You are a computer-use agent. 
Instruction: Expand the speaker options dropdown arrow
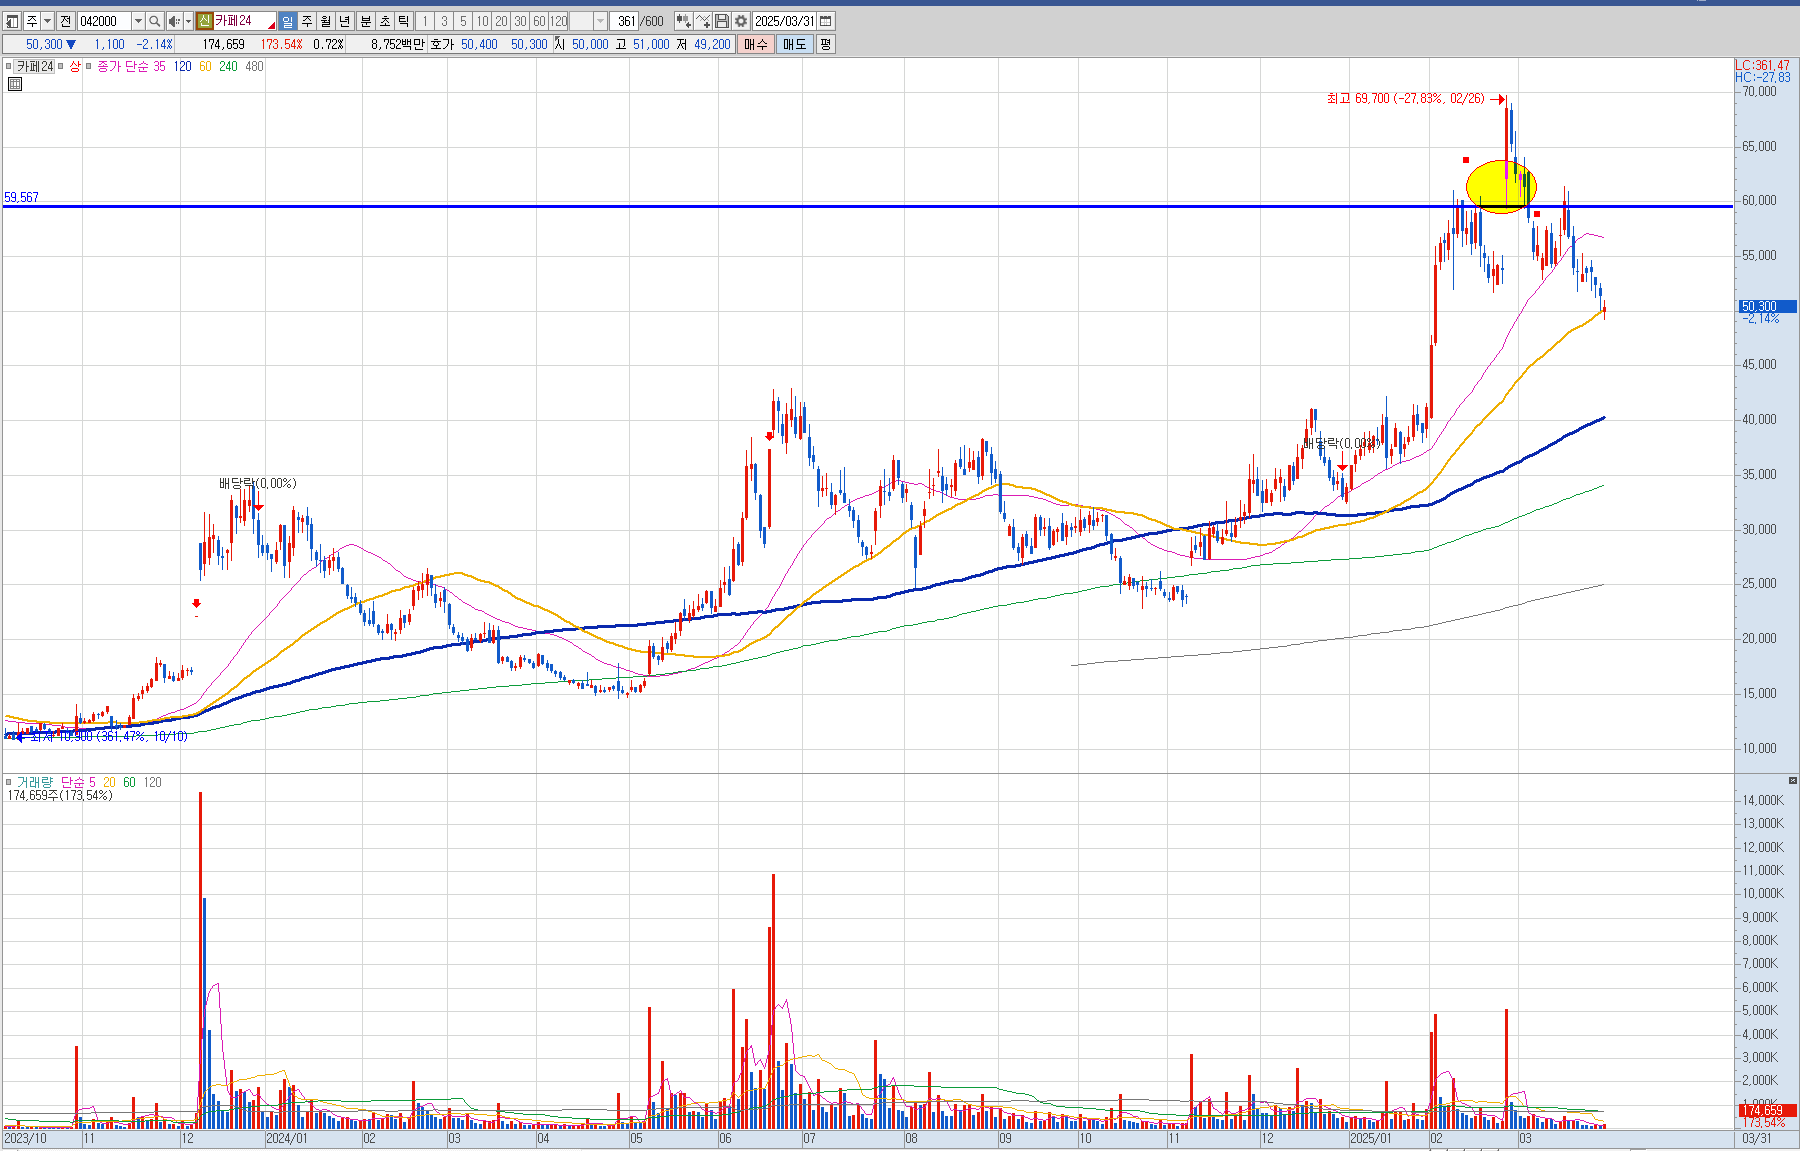click(188, 21)
